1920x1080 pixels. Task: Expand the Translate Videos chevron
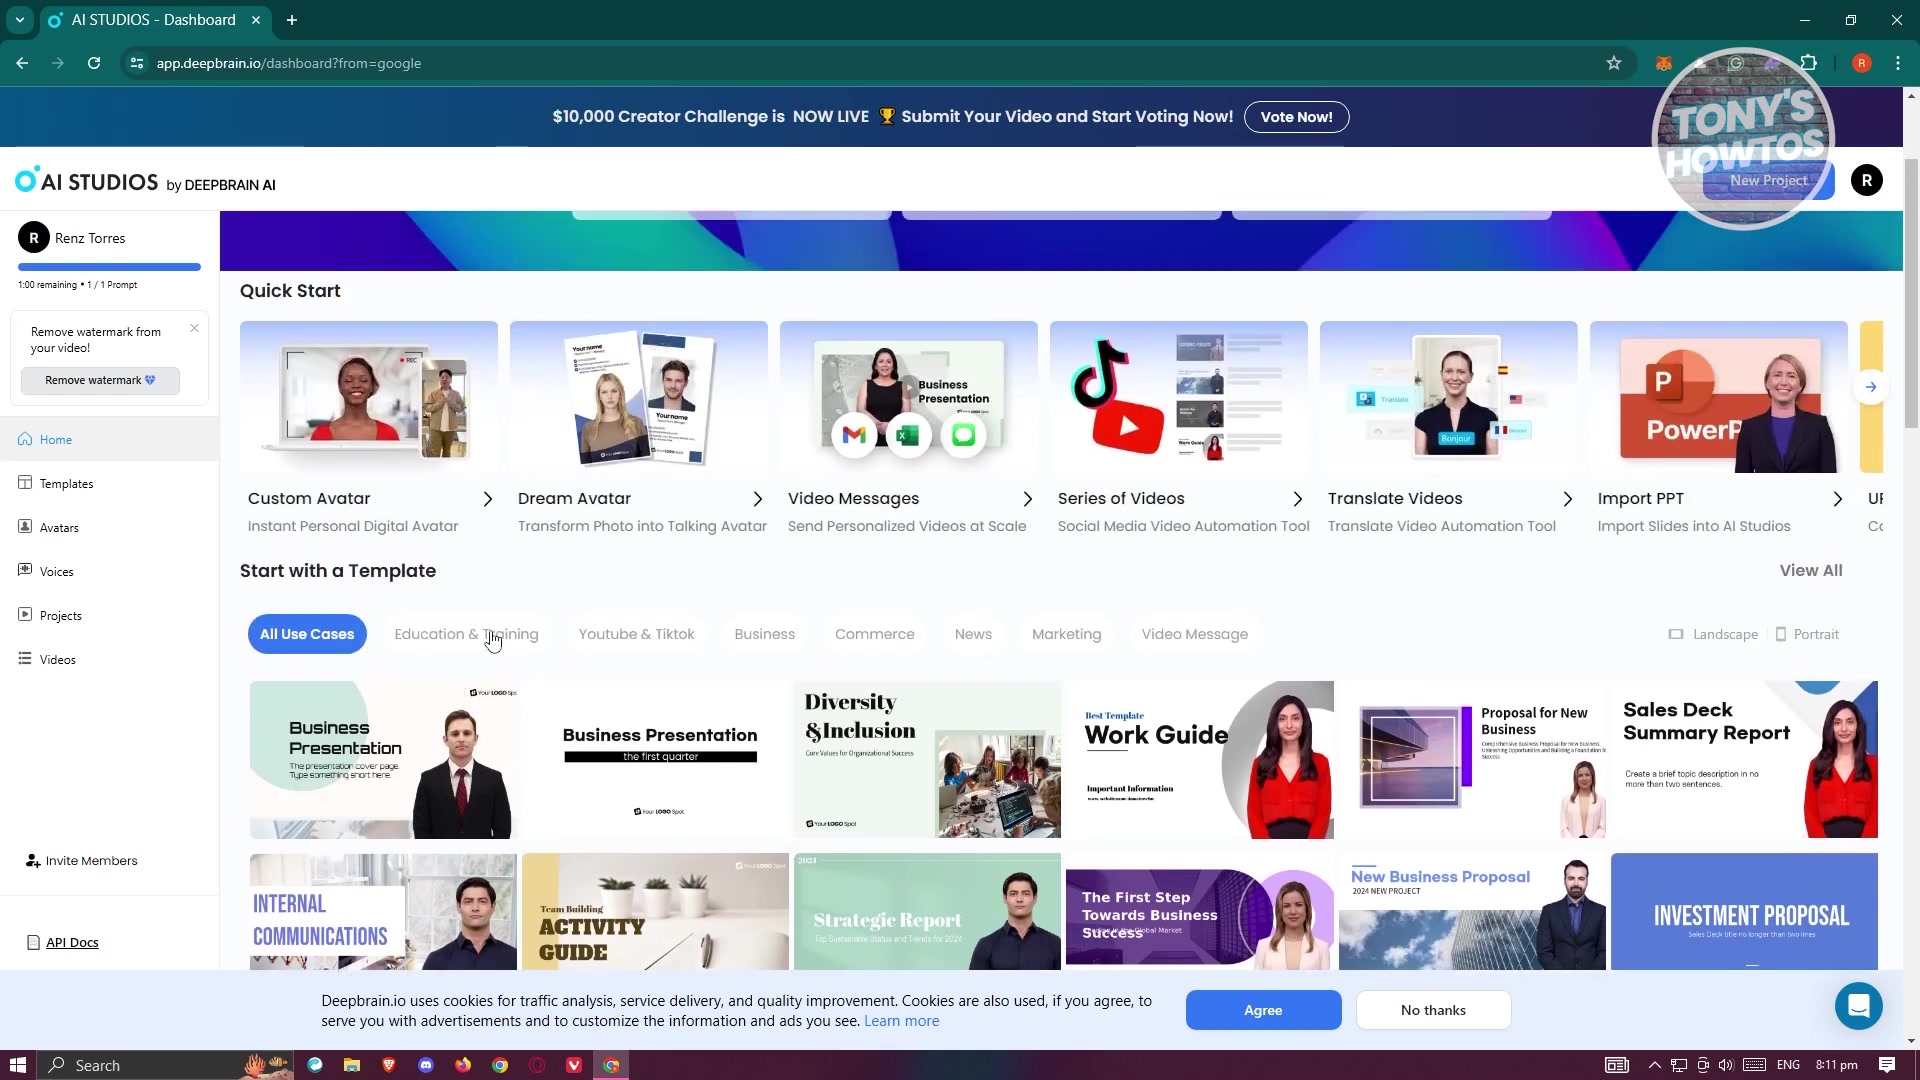[1567, 499]
